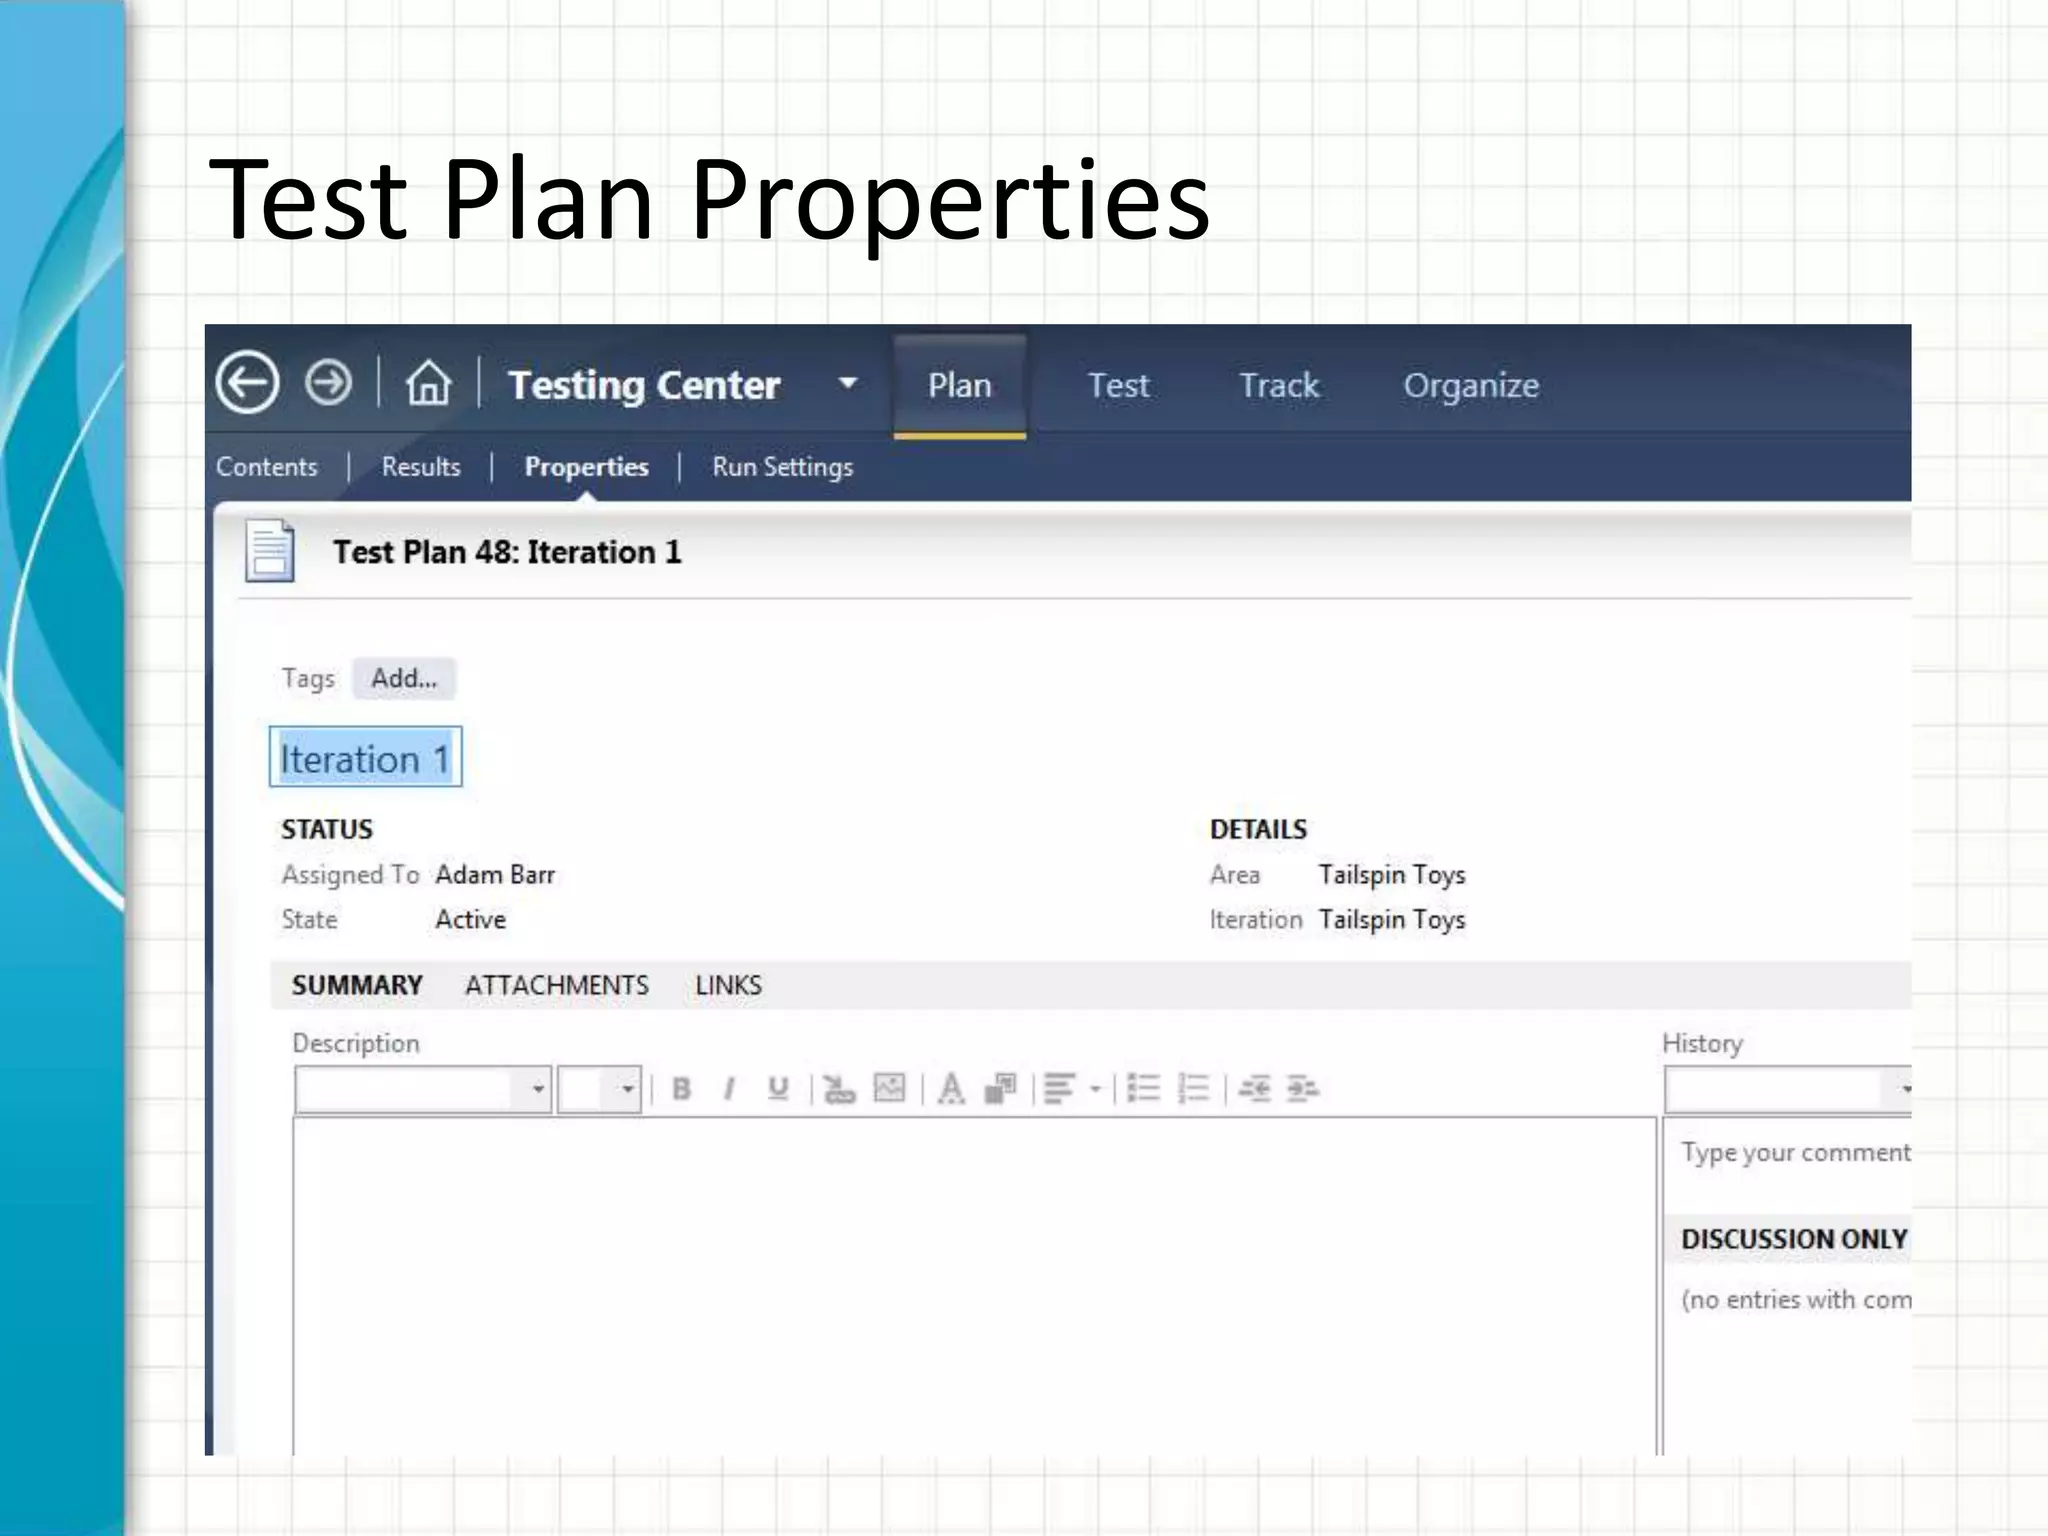The image size is (2048, 1536).
Task: Switch to the LINKS tab
Action: tap(728, 986)
